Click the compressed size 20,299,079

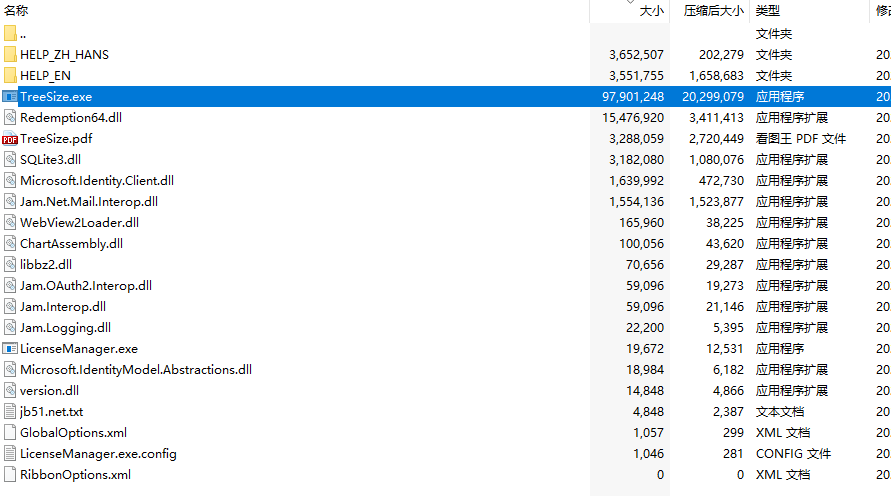[713, 97]
